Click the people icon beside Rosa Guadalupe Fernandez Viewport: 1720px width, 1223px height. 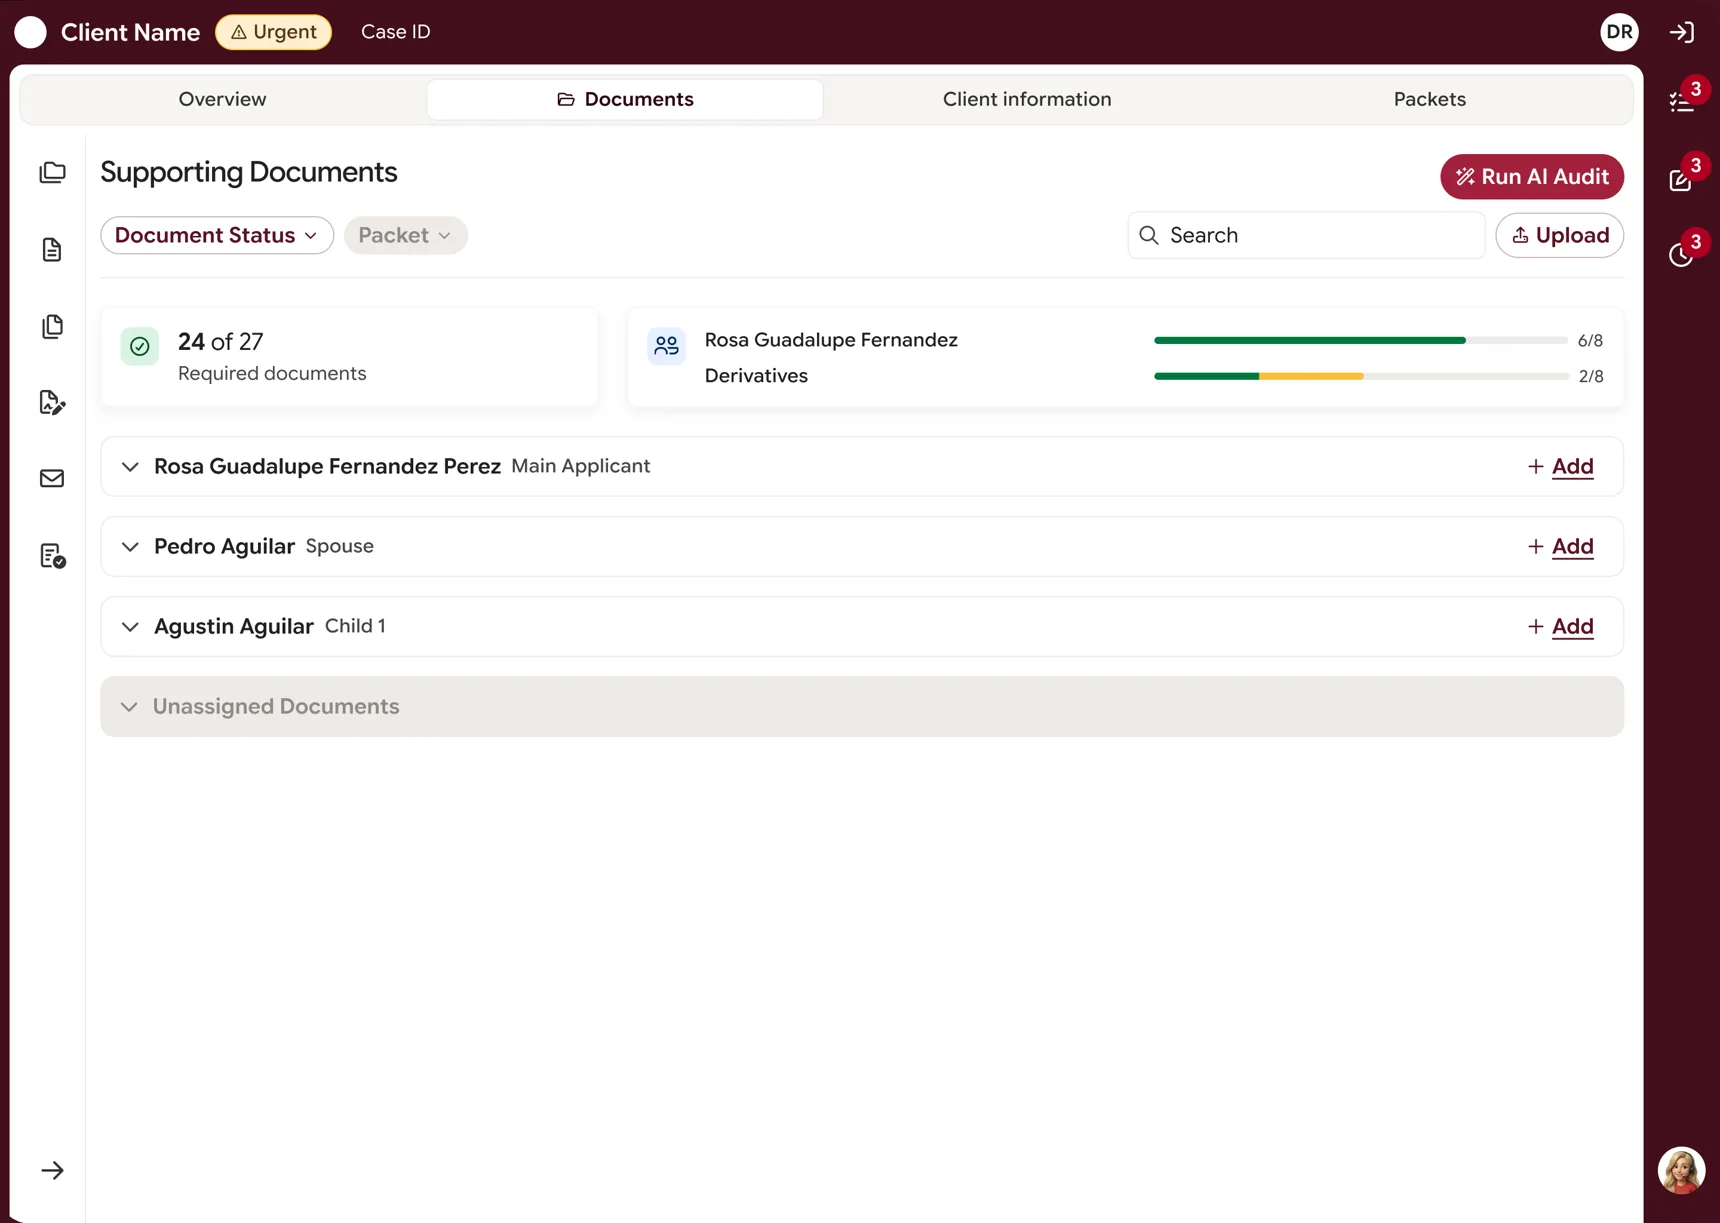pyautogui.click(x=666, y=346)
